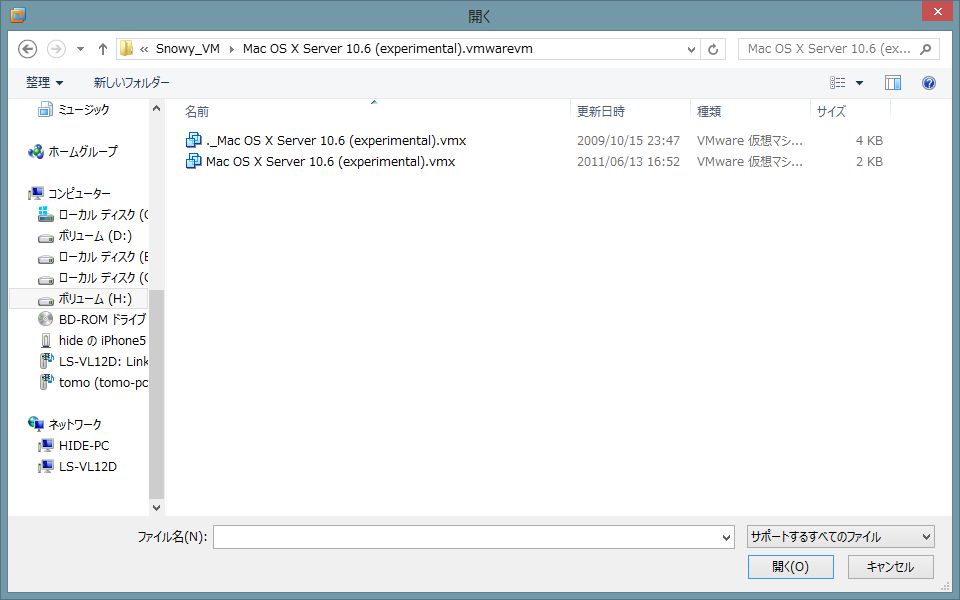Click sidebar scrollbar up arrow
The height and width of the screenshot is (600, 960).
click(x=156, y=108)
